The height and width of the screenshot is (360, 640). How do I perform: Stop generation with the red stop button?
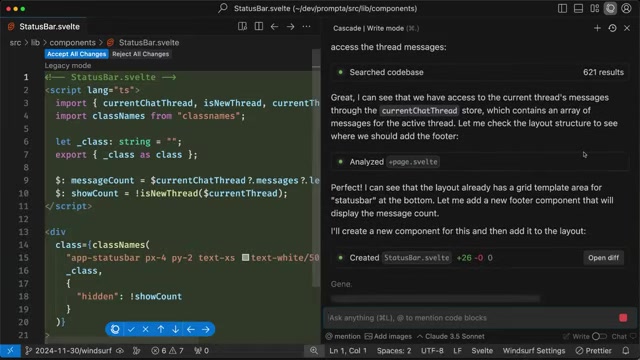point(623,318)
